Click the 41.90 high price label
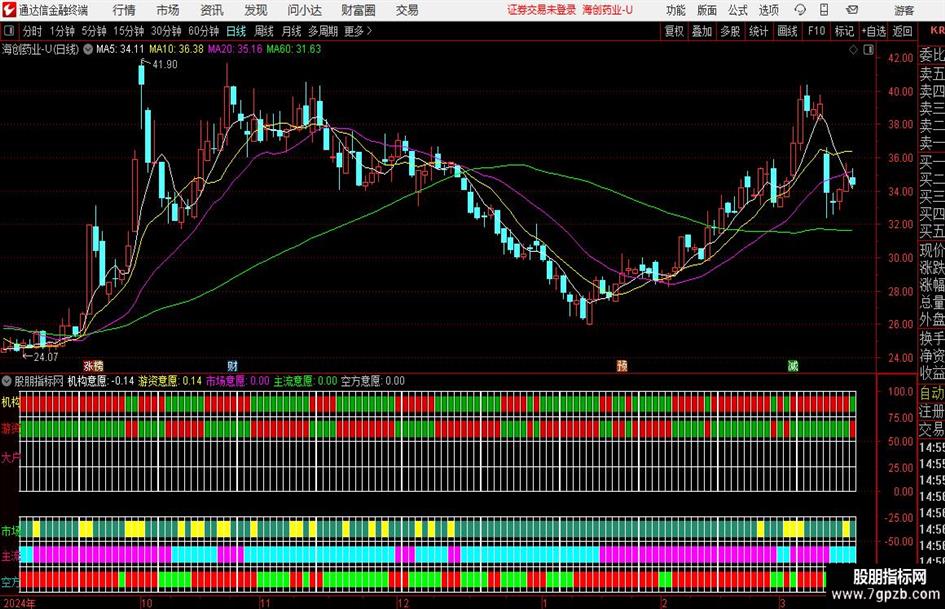Screen dimensions: 945x609 click(165, 65)
